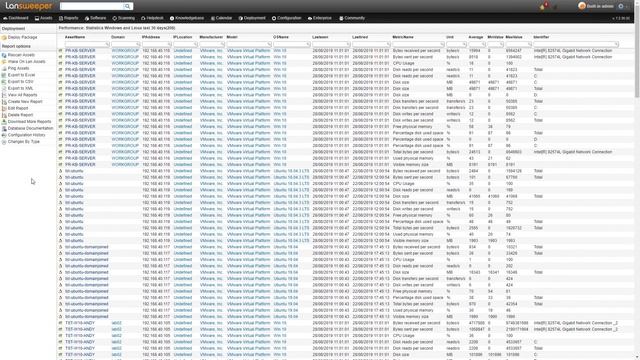Image resolution: width=640 pixels, height=360 pixels.
Task: Open the MetricName filter dropdown icon
Action: (442, 44)
